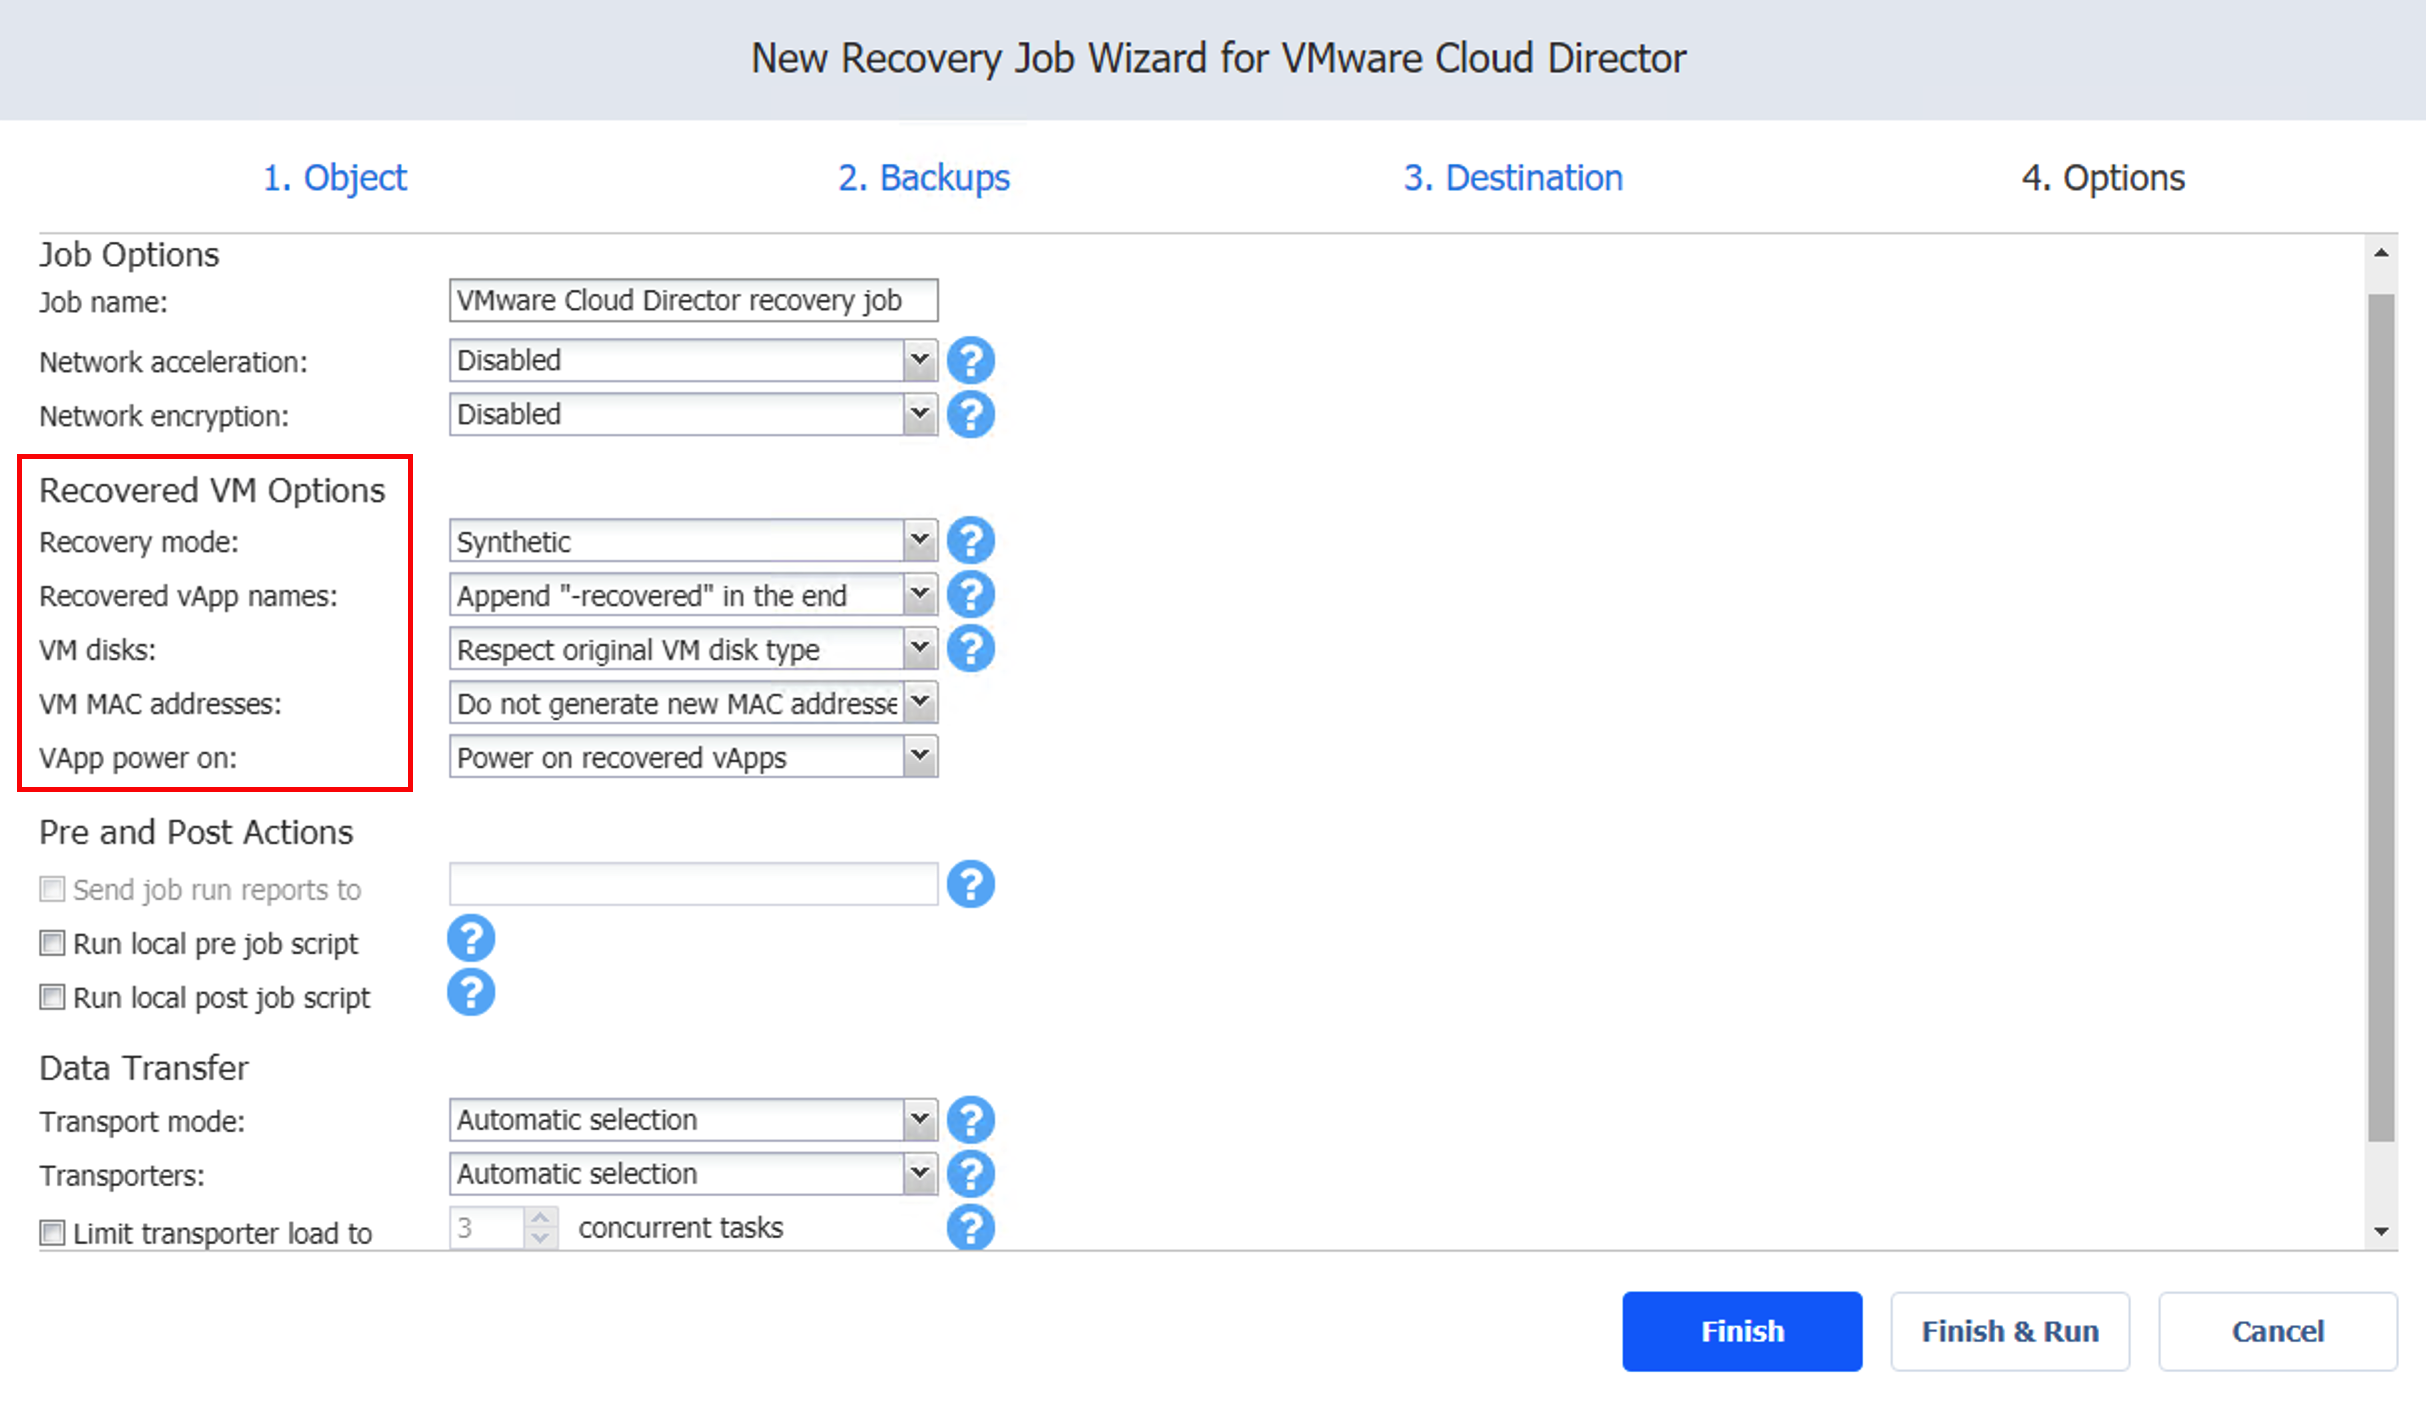Open help icon for VM disks
Viewport: 2426px width, 1405px height.
pos(970,649)
